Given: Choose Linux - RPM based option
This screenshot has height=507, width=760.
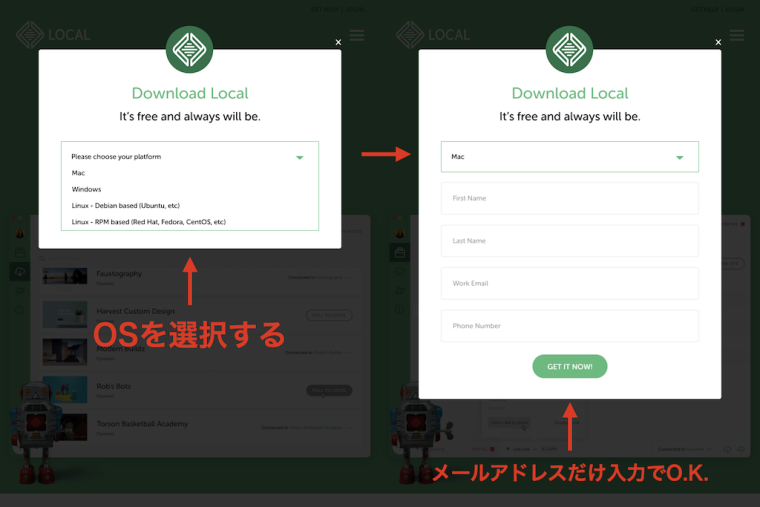Looking at the screenshot, I should [148, 222].
